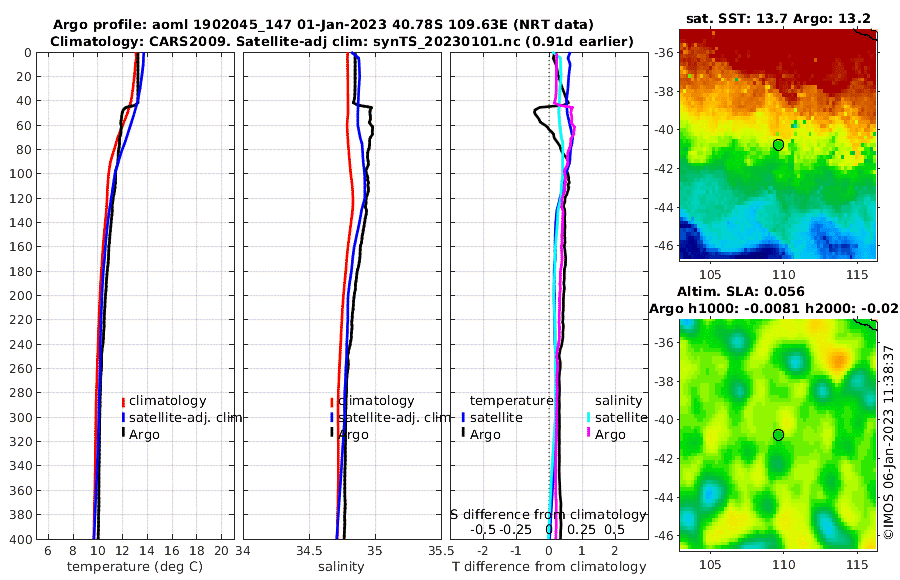This screenshot has height=580, width=900.
Task: Click the T difference from climatology label
Action: pyautogui.click(x=549, y=567)
